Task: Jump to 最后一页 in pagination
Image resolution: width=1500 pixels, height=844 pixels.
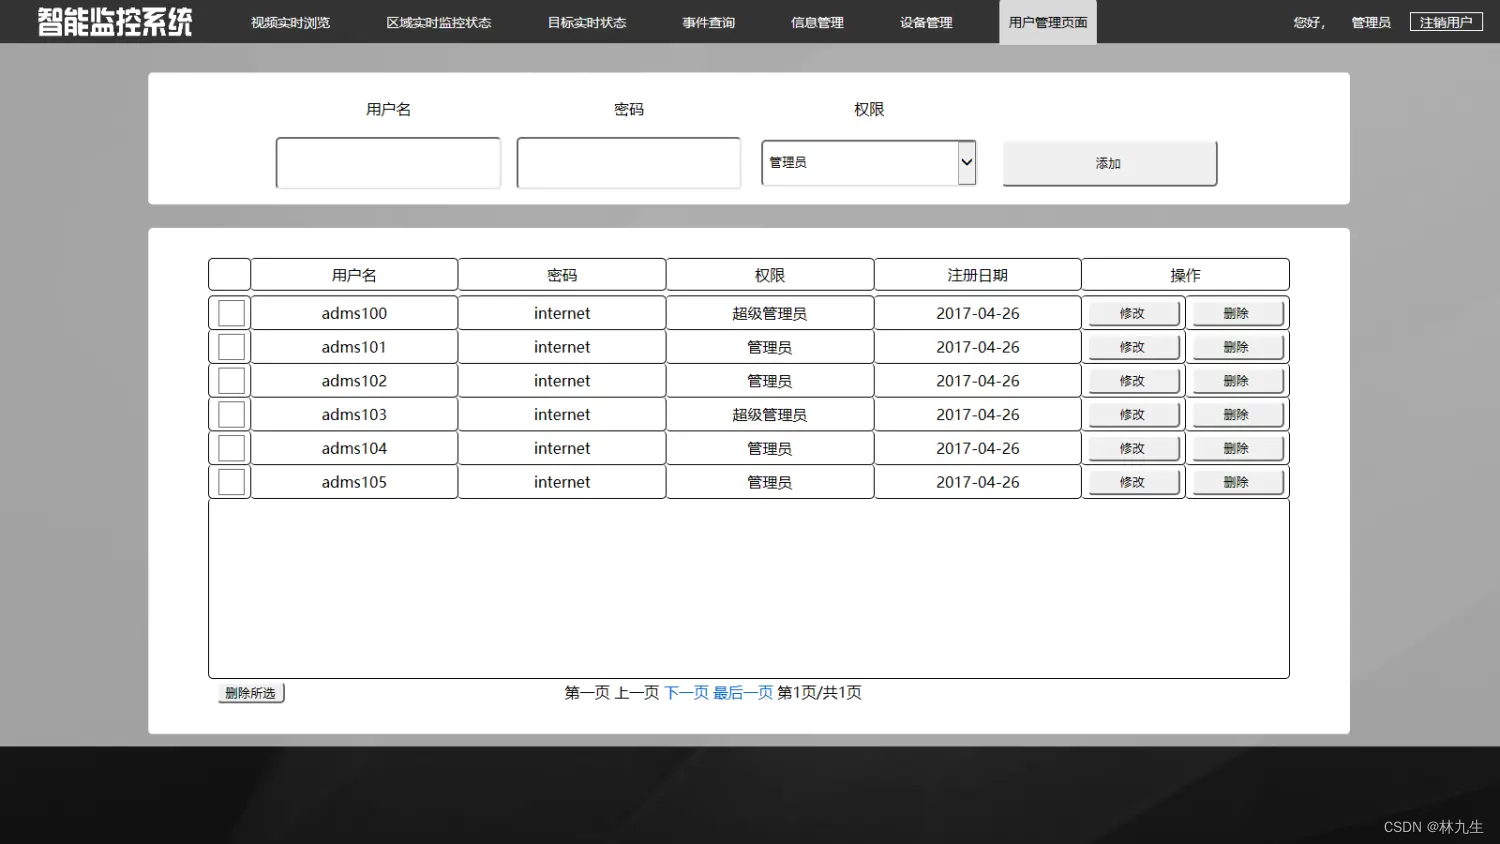Action: point(743,692)
